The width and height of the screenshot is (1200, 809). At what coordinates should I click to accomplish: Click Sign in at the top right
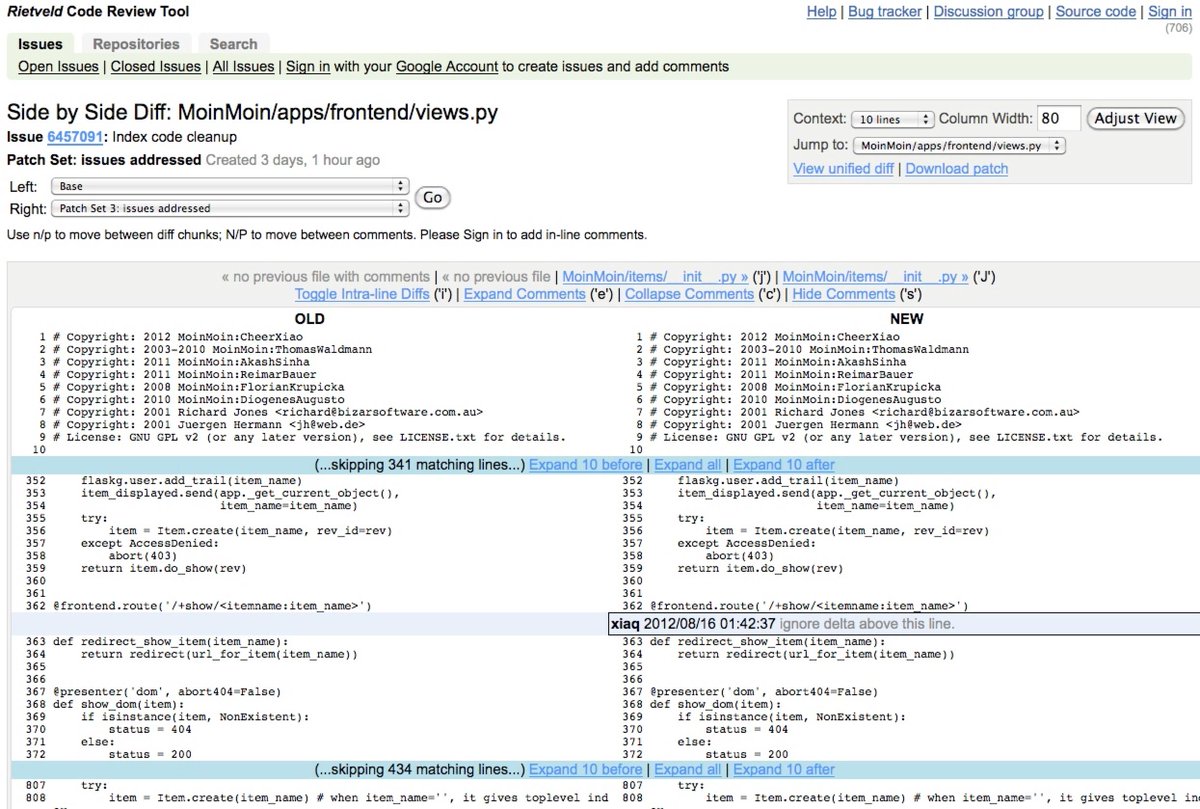tap(1169, 12)
